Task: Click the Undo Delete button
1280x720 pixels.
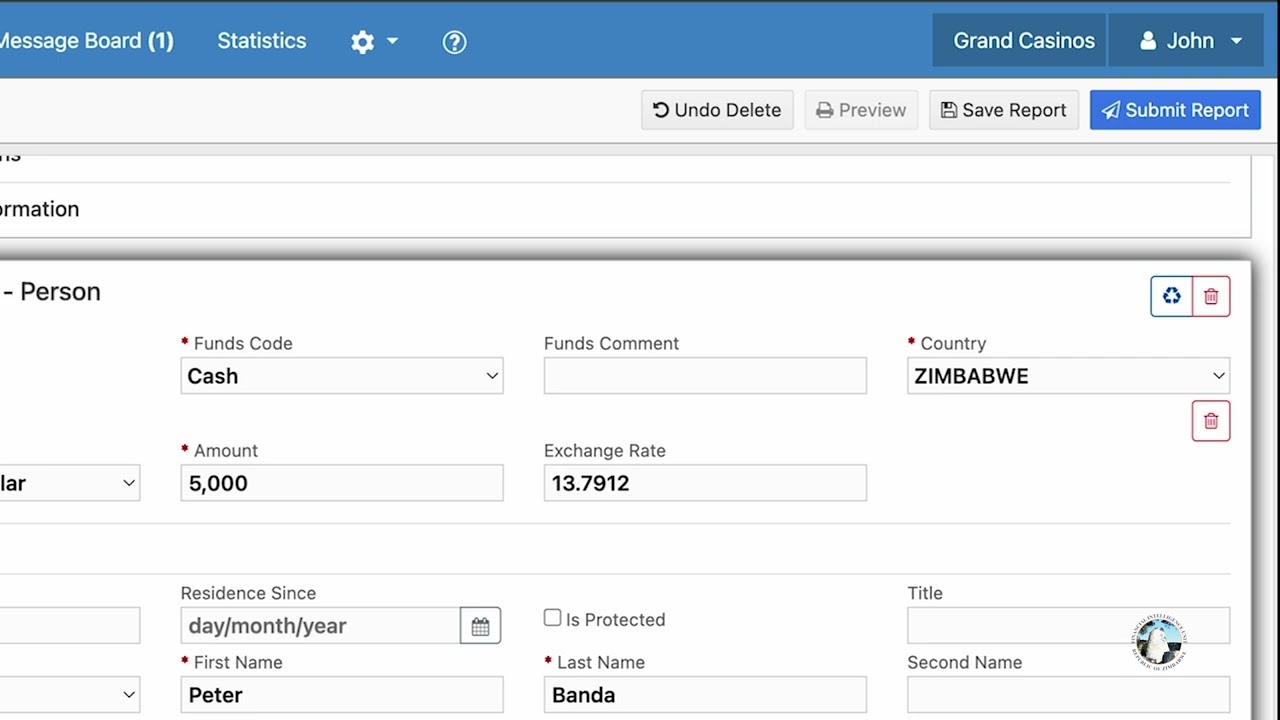Action: pyautogui.click(x=717, y=110)
